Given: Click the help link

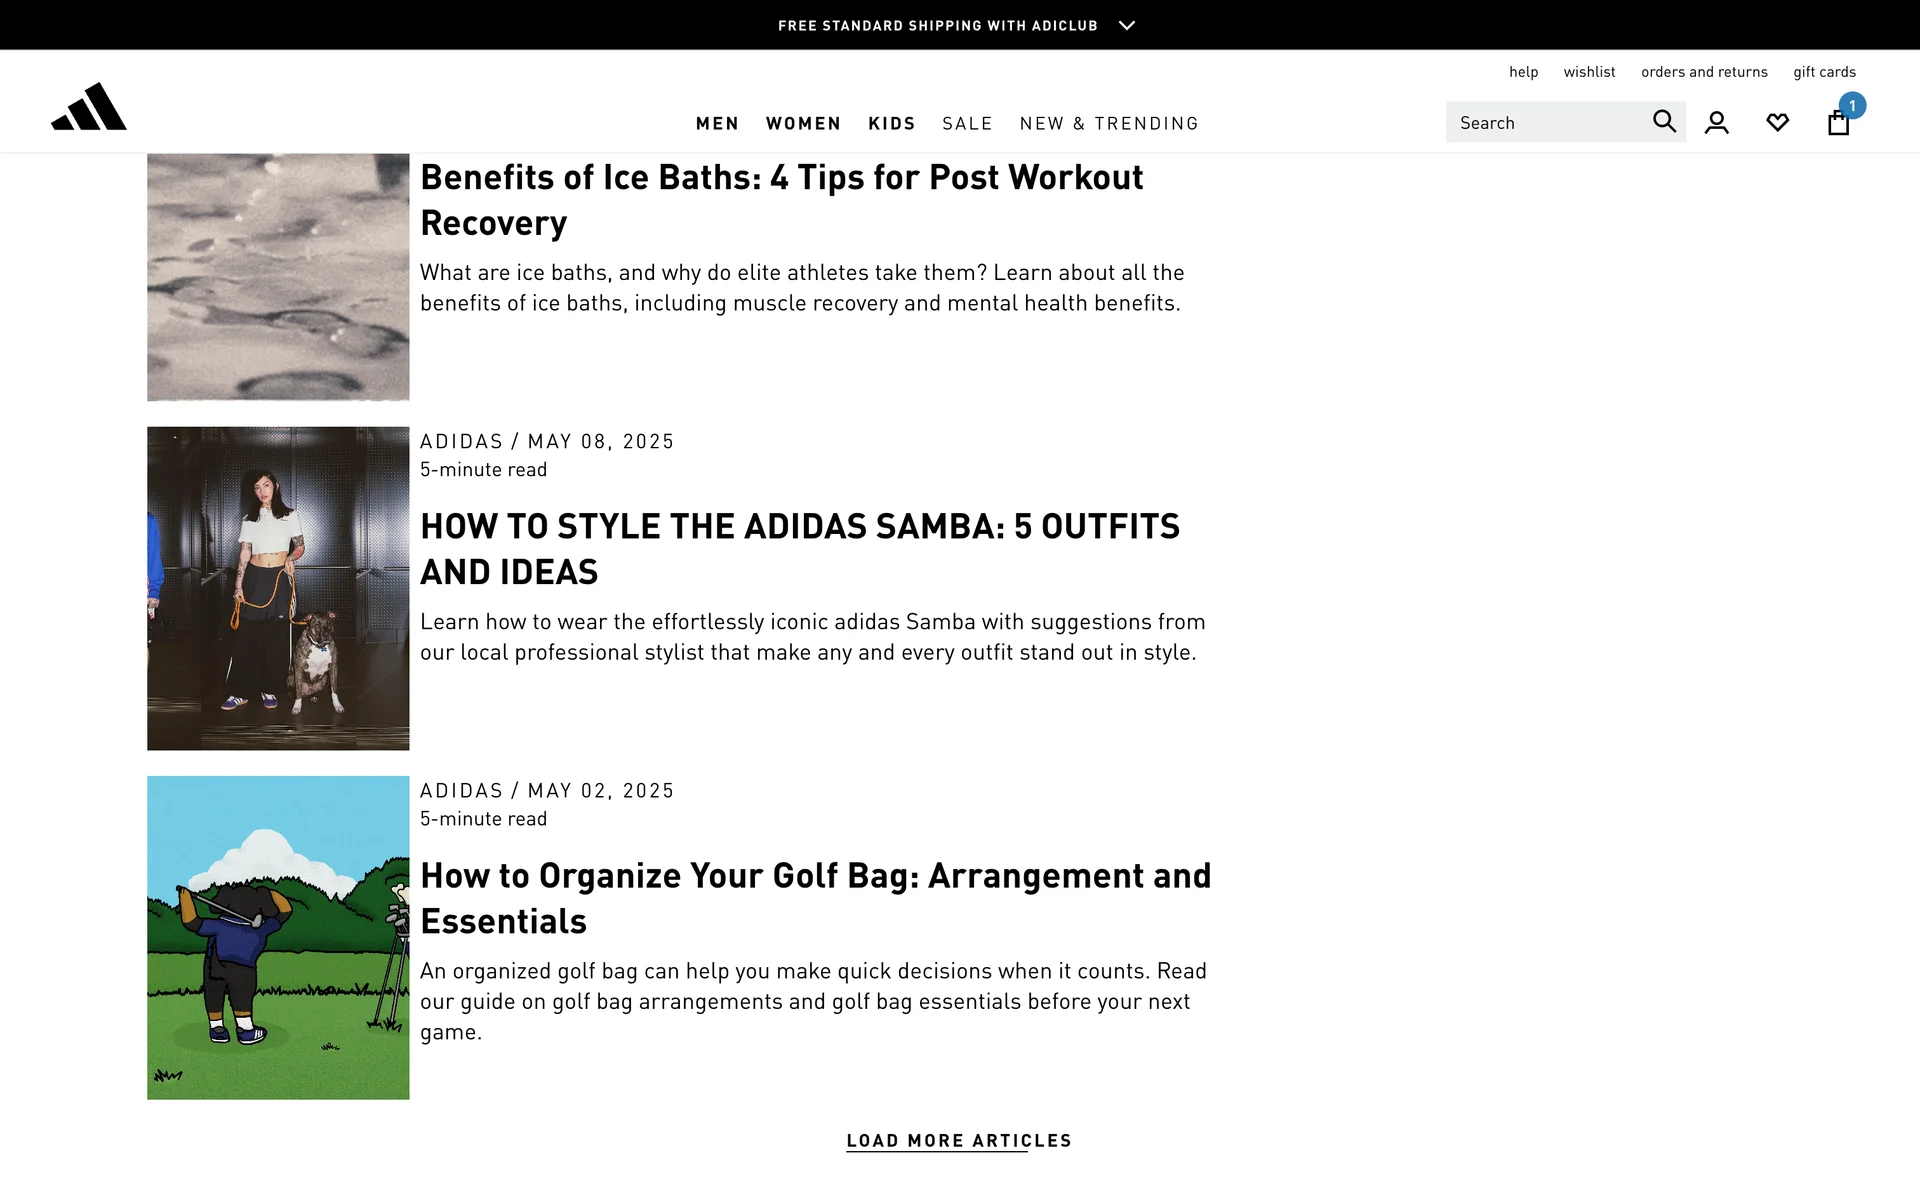Looking at the screenshot, I should (x=1523, y=72).
